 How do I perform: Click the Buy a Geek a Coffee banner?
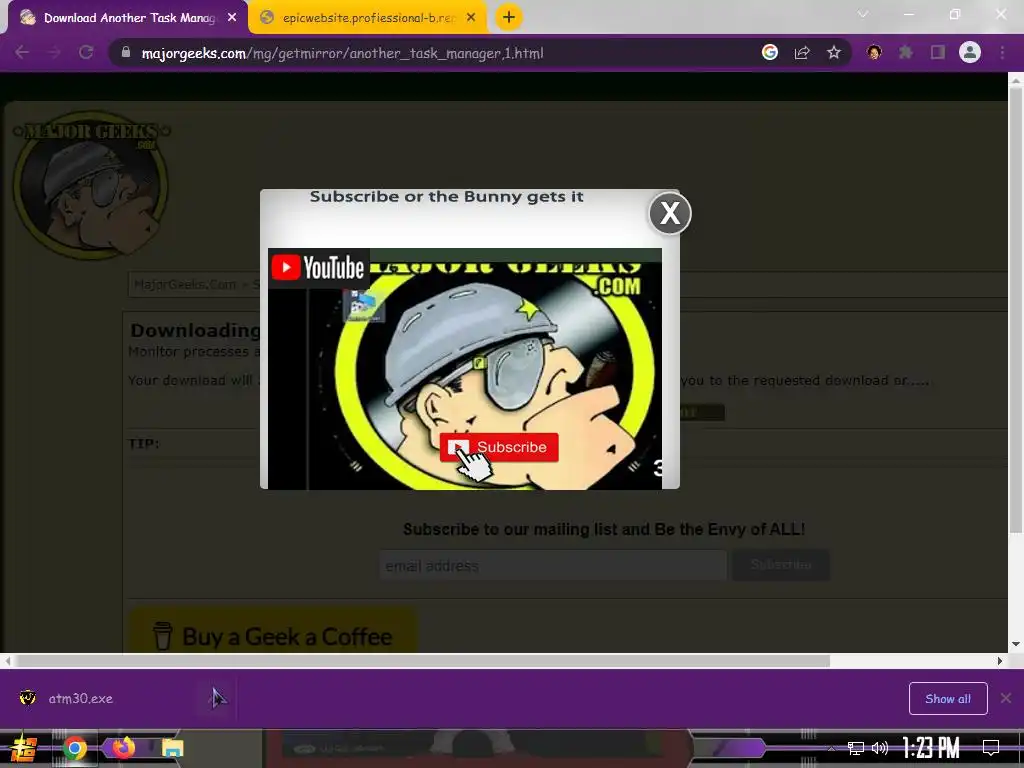coord(273,630)
